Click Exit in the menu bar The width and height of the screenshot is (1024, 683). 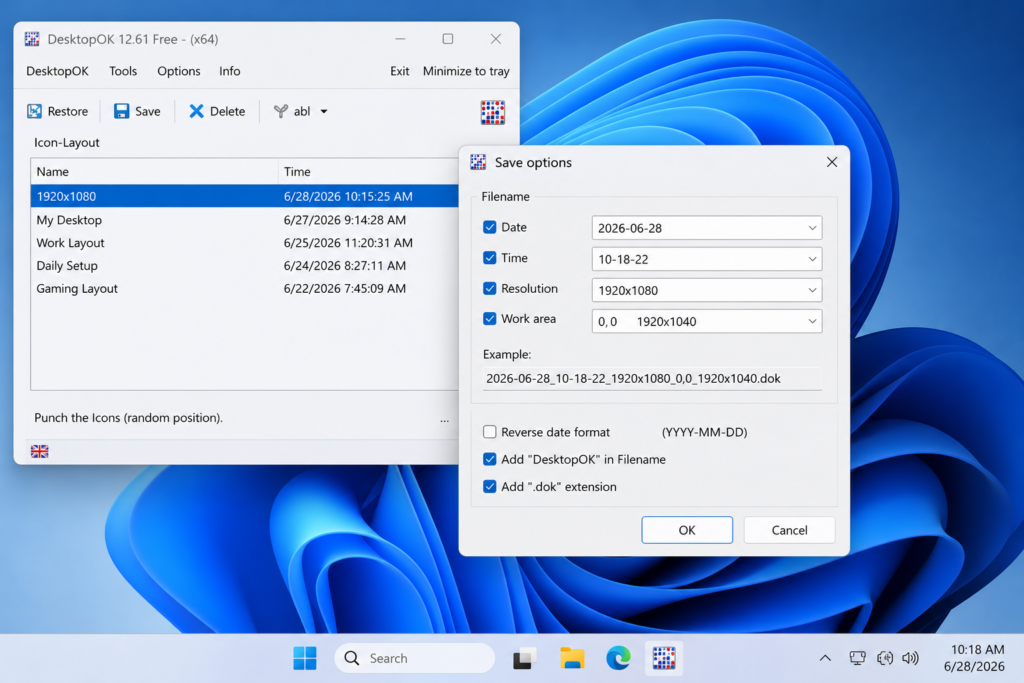tap(400, 71)
